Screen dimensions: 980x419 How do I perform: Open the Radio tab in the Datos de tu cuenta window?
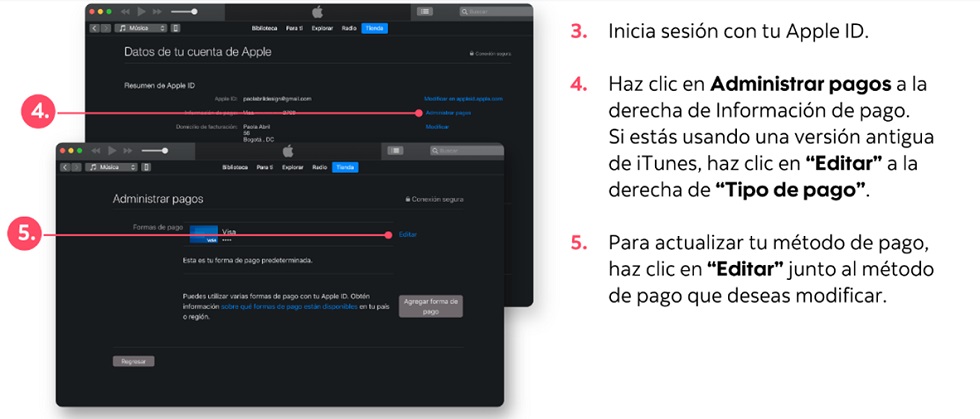349,28
